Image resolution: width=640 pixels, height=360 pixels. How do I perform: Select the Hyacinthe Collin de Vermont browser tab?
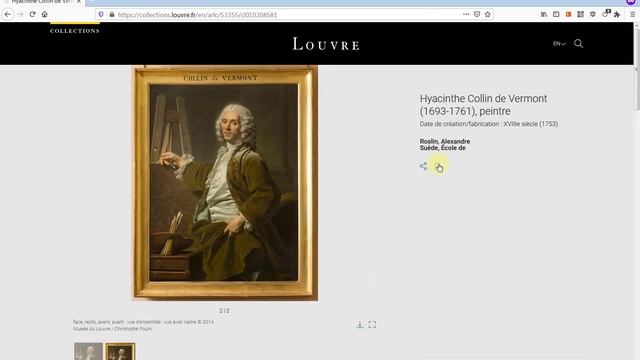pyautogui.click(x=41, y=2)
